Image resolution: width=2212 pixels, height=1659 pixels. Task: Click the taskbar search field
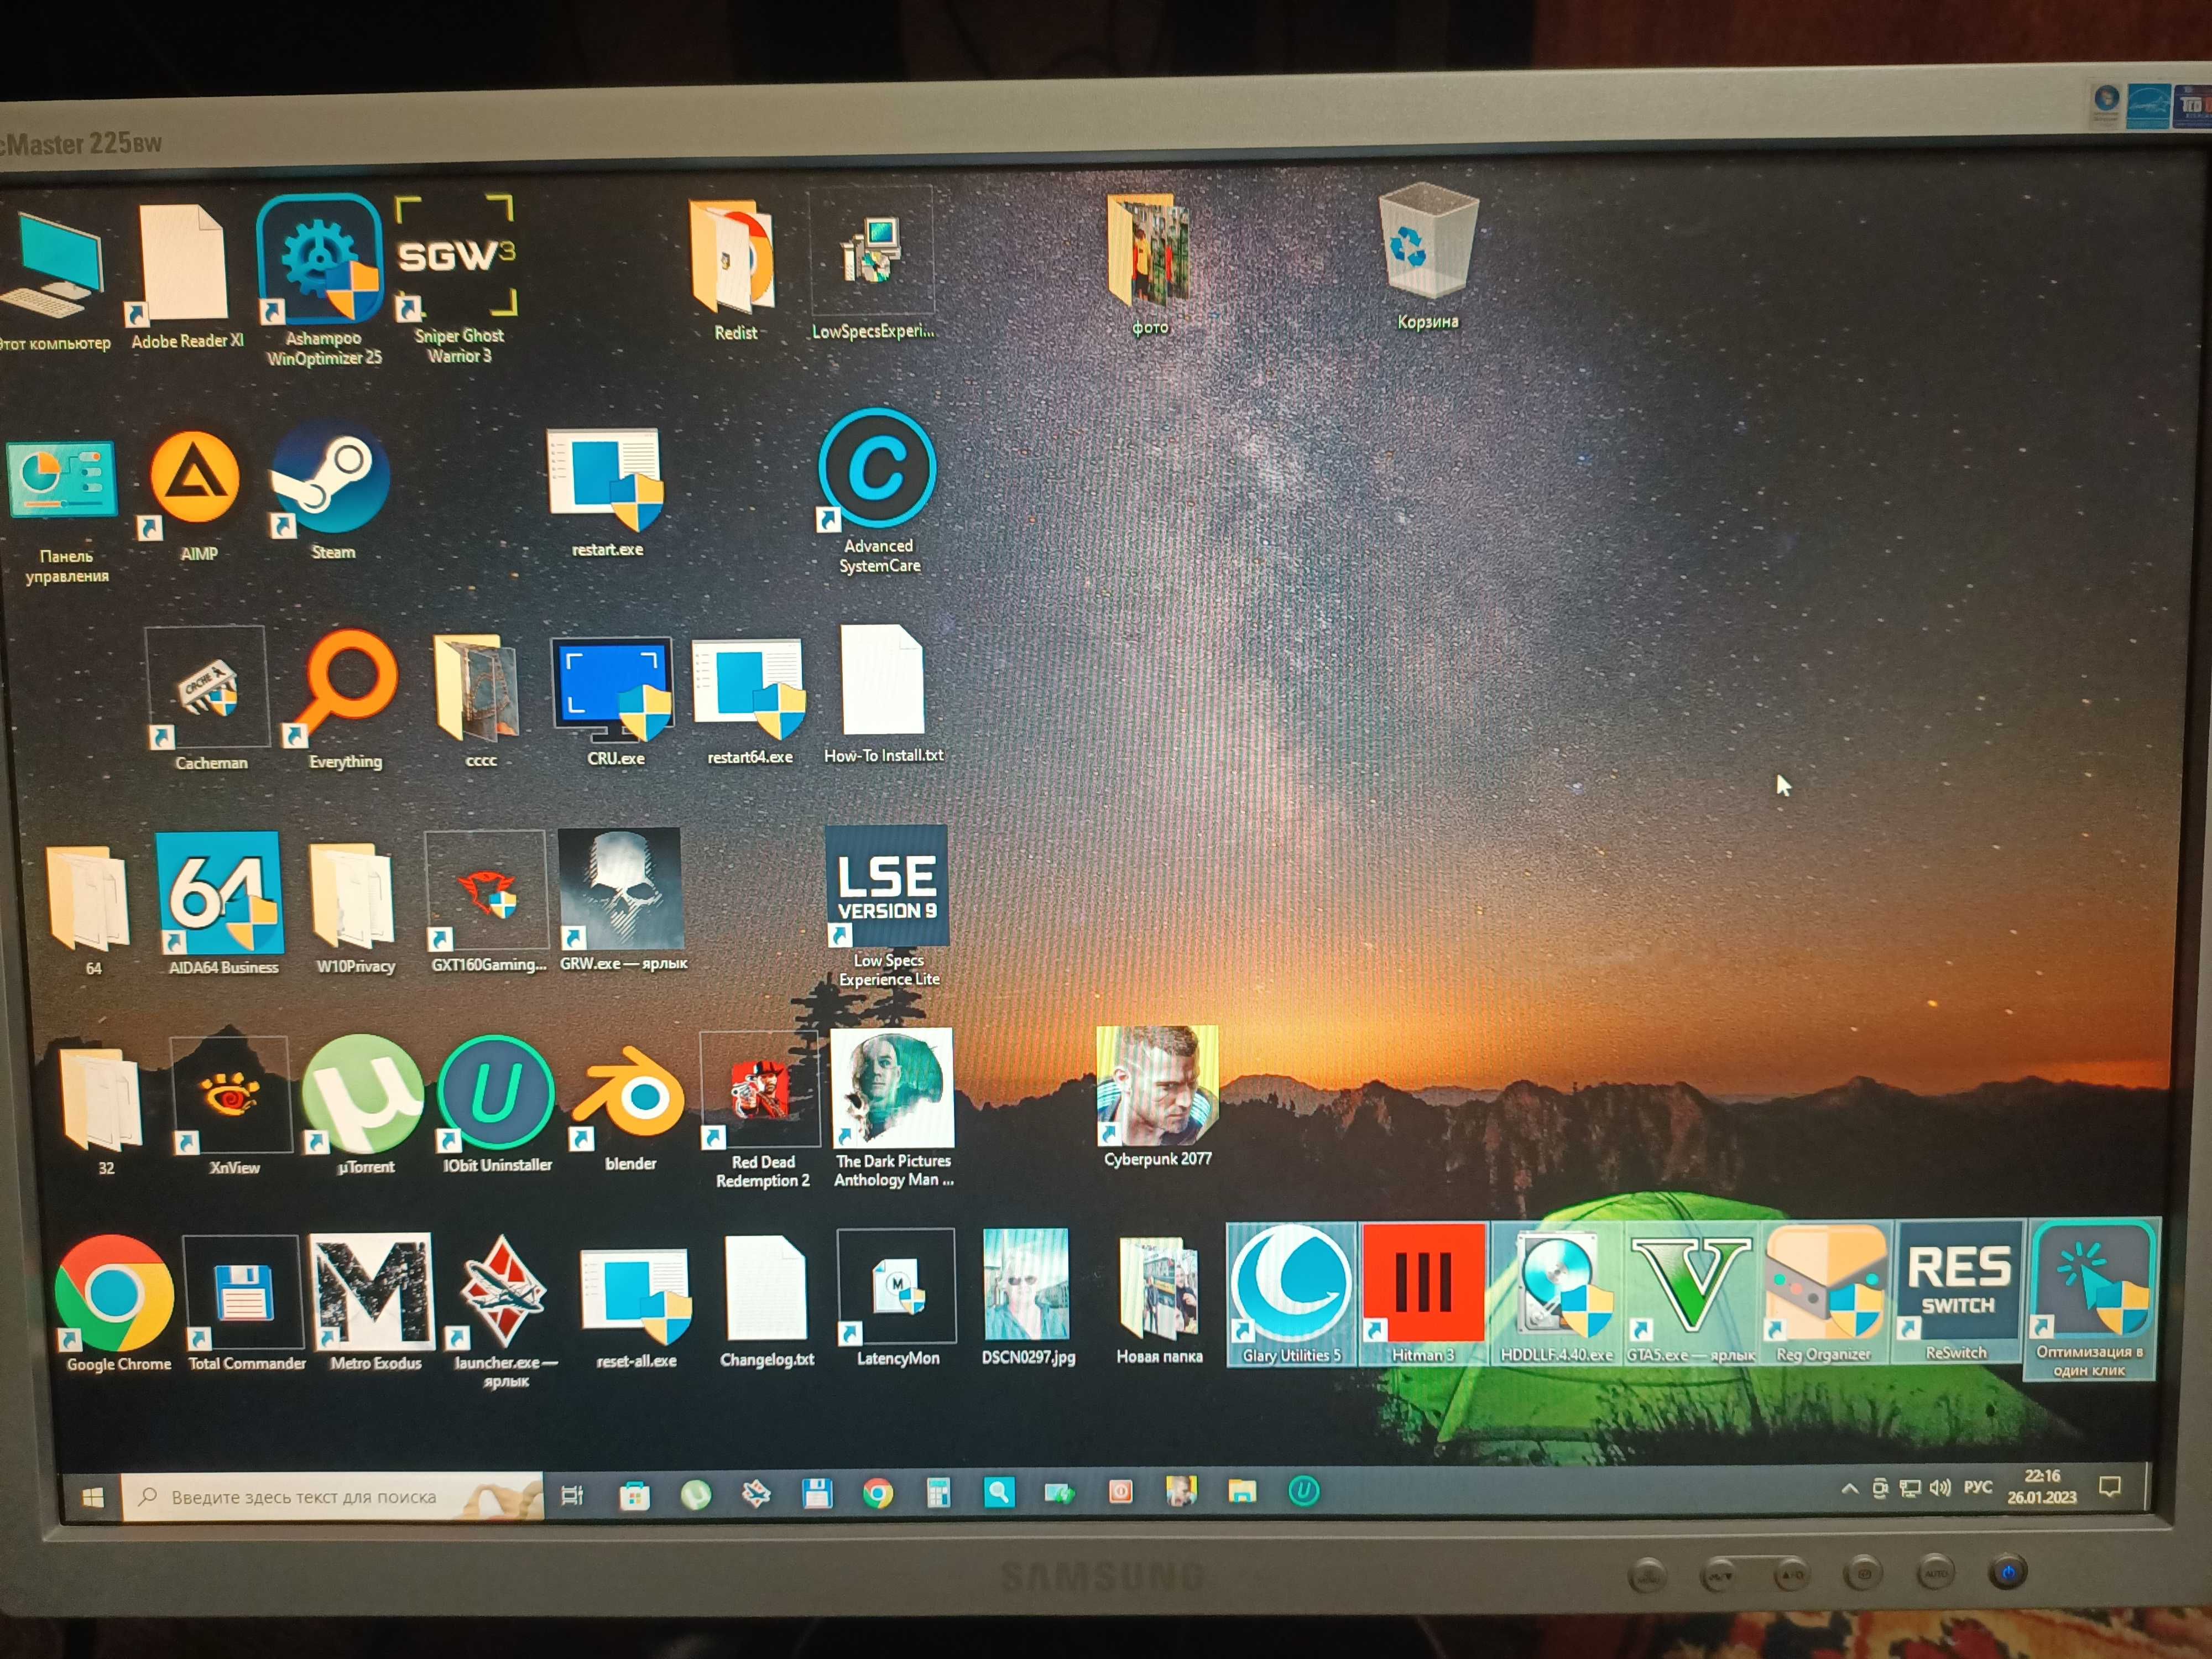click(x=332, y=1496)
